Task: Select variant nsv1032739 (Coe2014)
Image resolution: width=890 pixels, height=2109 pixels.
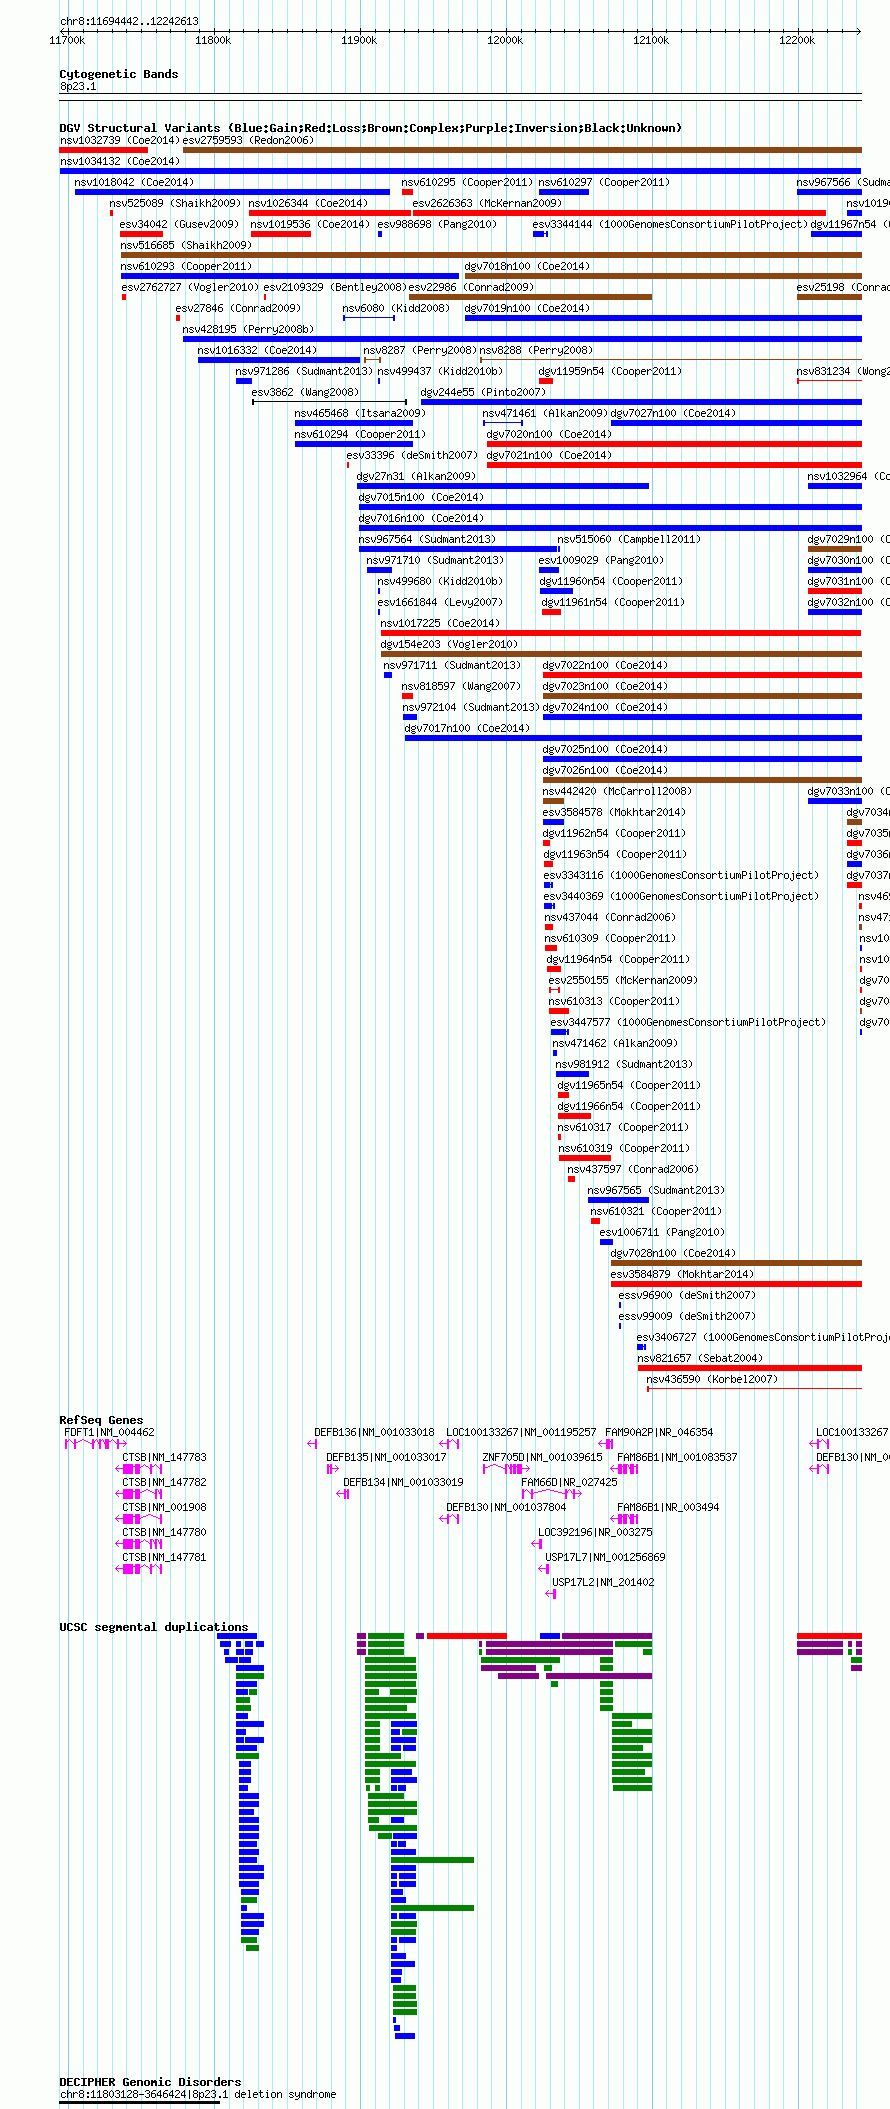Action: tap(119, 140)
